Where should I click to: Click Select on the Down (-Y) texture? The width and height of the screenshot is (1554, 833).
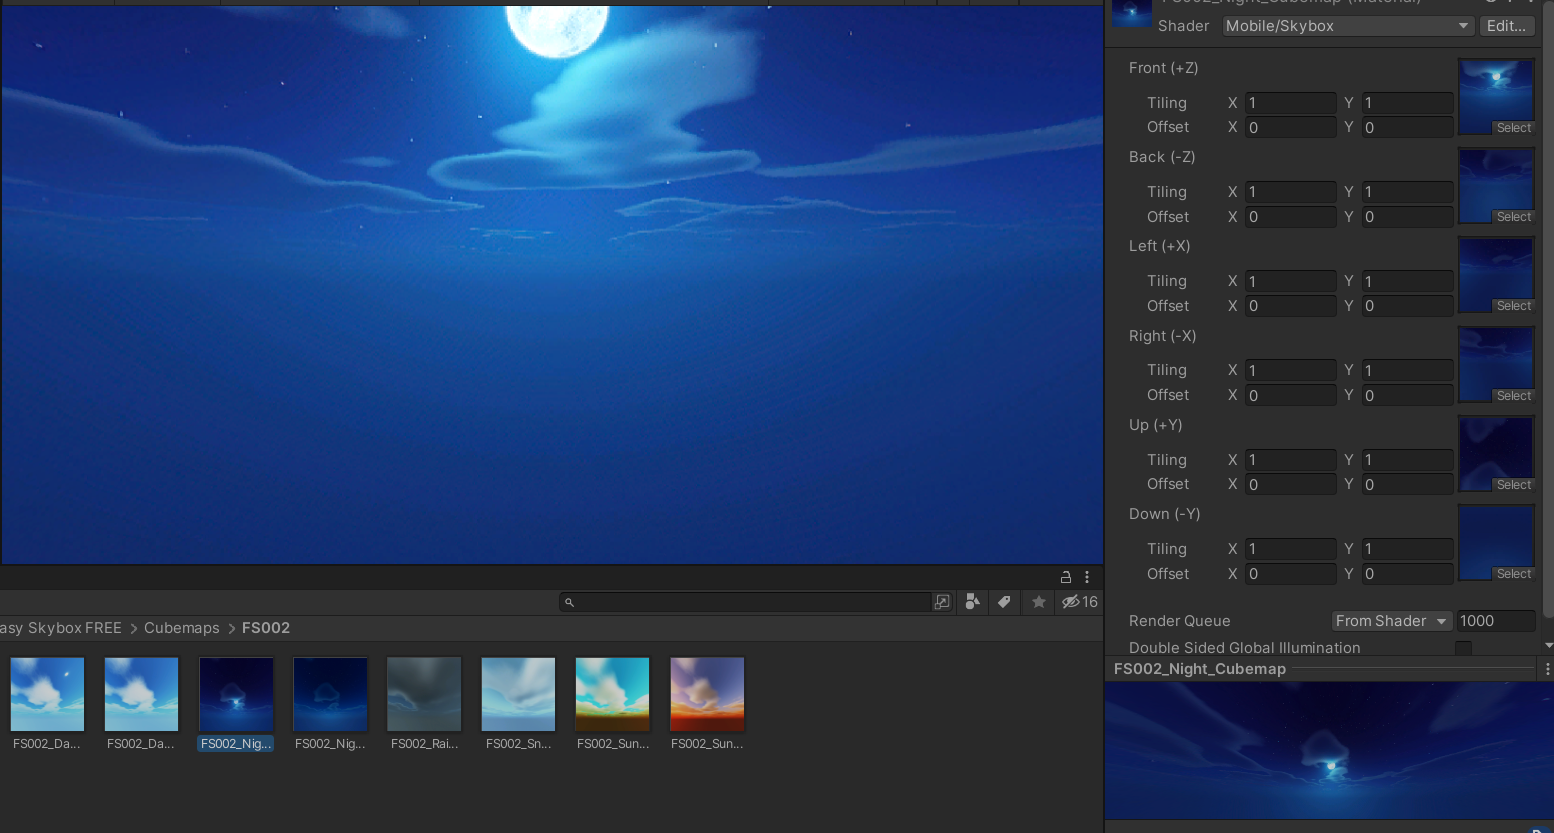point(1513,574)
